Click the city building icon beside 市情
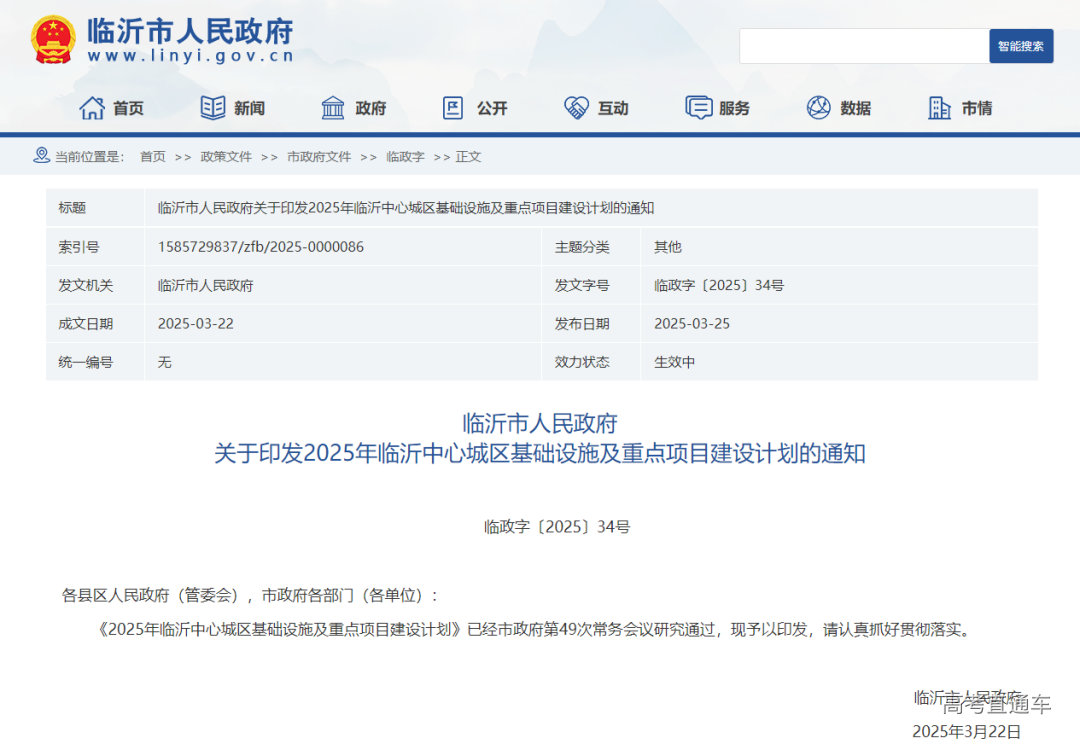Screen dimensions: 1080x744 [x=940, y=108]
